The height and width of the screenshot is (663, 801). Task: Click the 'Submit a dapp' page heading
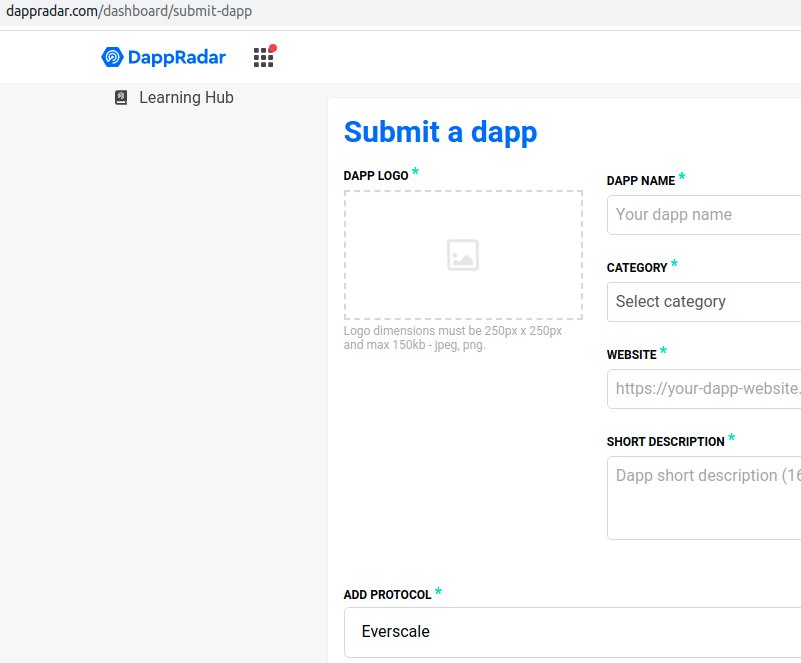(440, 132)
